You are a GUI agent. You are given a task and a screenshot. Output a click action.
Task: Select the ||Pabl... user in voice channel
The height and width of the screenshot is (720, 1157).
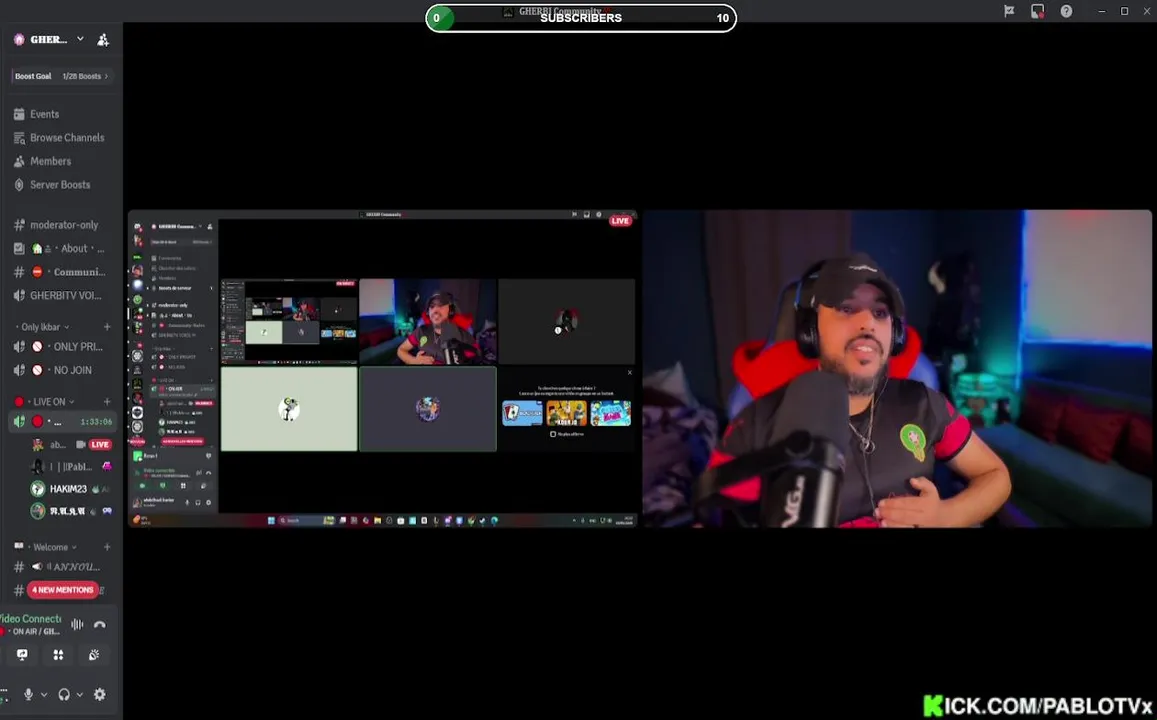[x=71, y=467]
